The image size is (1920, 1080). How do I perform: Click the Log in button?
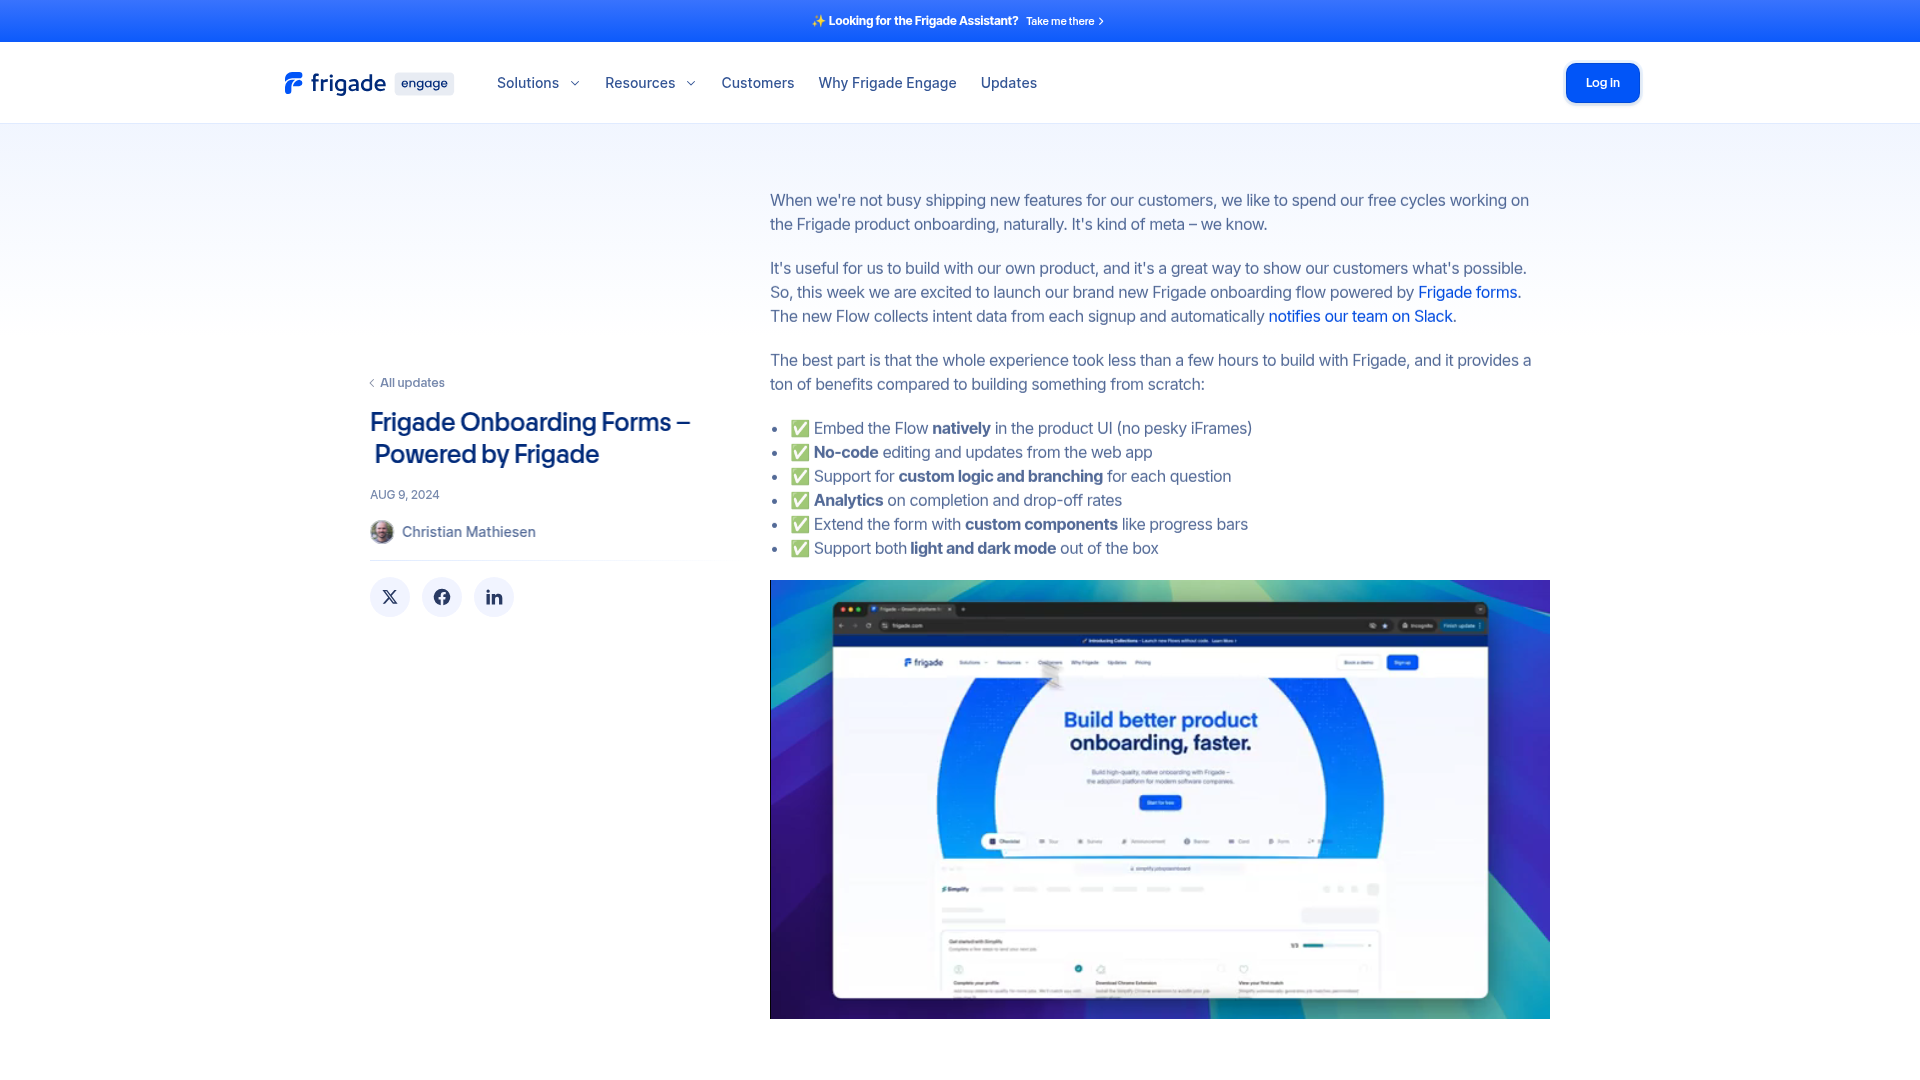tap(1602, 83)
